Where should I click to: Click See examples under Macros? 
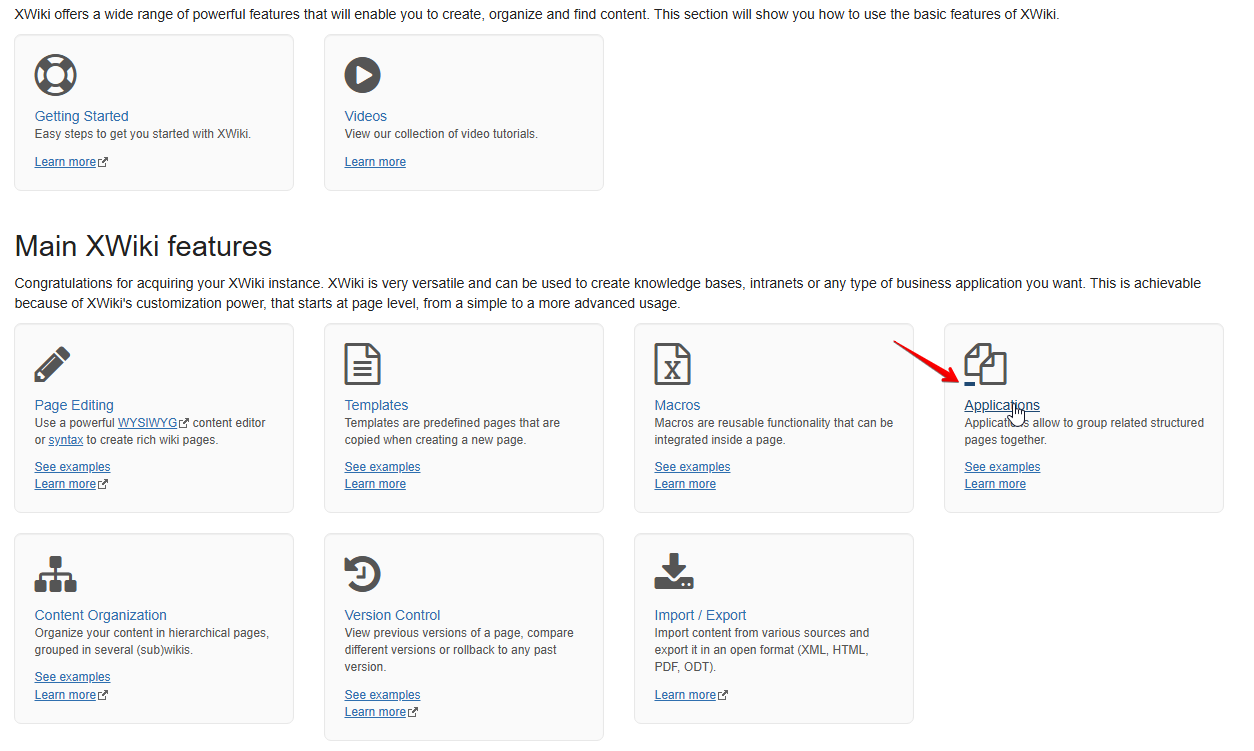pyautogui.click(x=693, y=467)
